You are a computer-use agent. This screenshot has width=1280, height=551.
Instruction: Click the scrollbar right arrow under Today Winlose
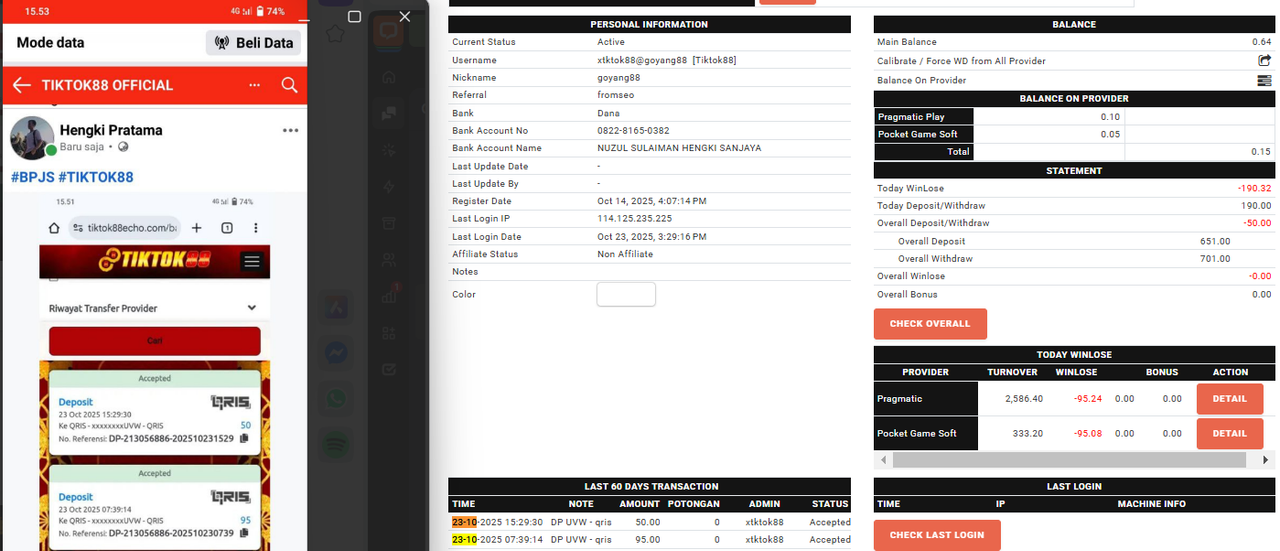click(x=1267, y=460)
